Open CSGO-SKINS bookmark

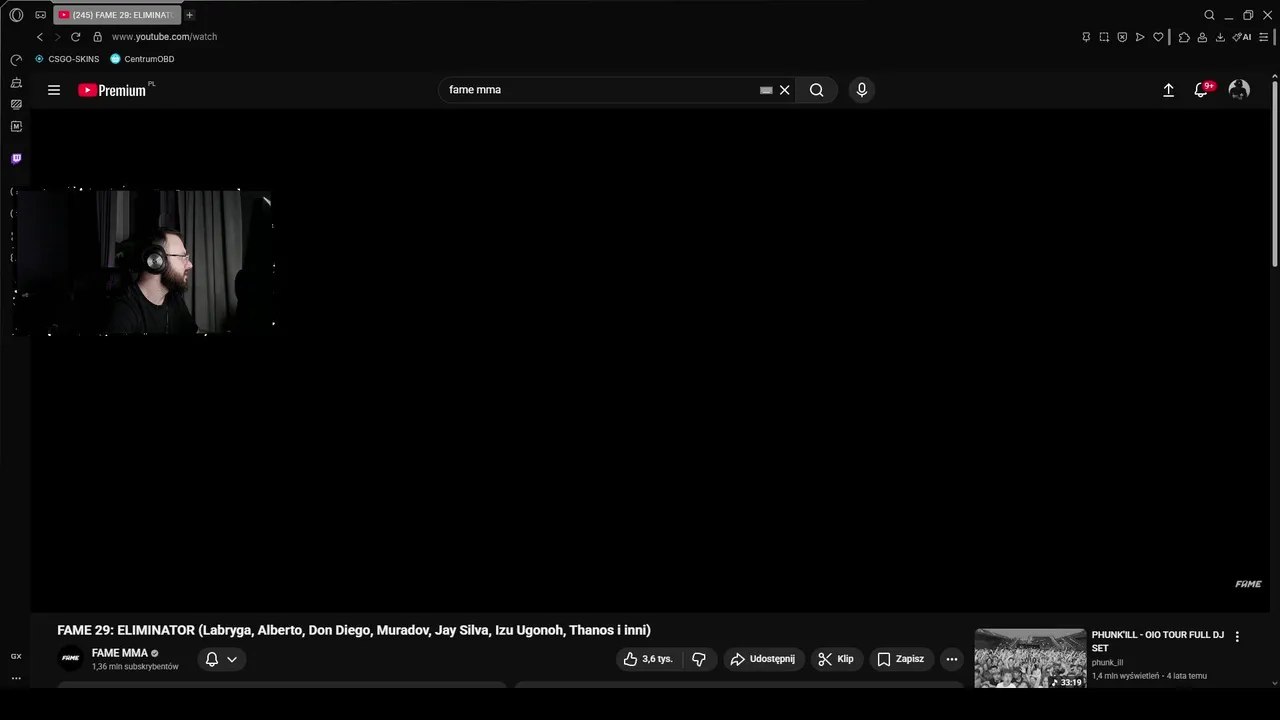tap(67, 59)
